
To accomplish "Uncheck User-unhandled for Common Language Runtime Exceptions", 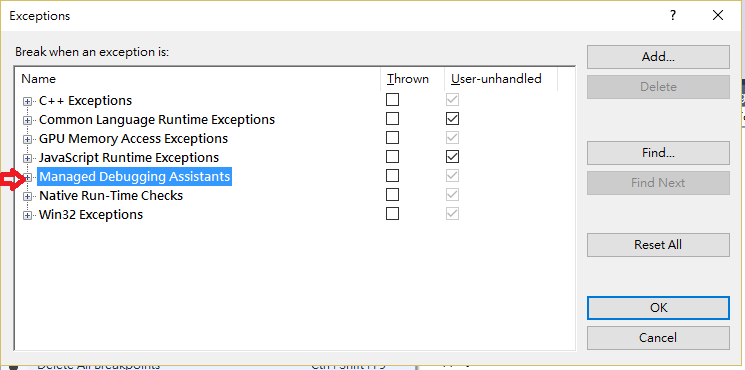I will click(452, 119).
